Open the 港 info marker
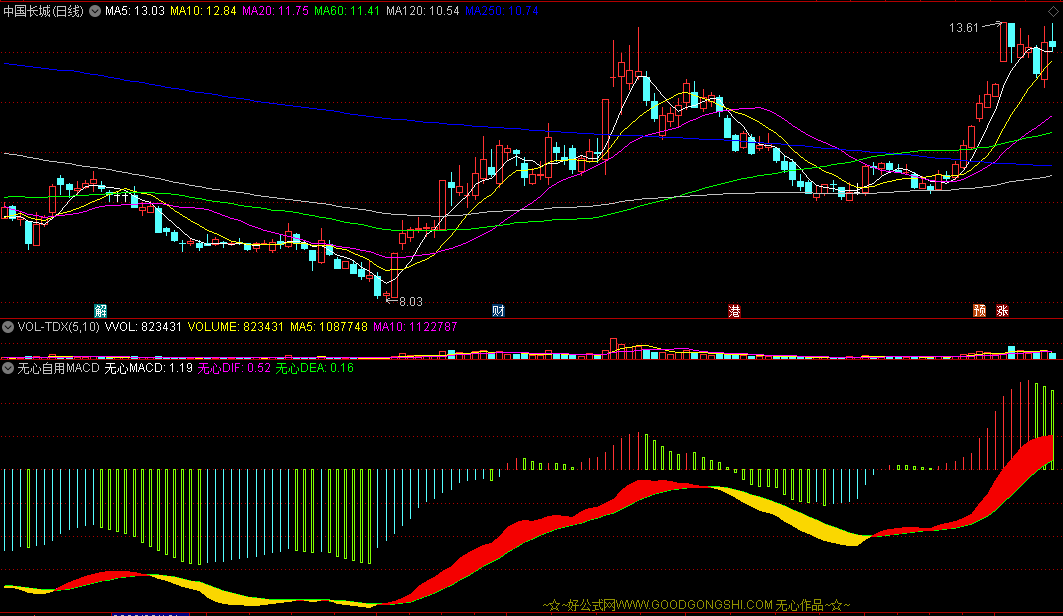 [x=734, y=311]
